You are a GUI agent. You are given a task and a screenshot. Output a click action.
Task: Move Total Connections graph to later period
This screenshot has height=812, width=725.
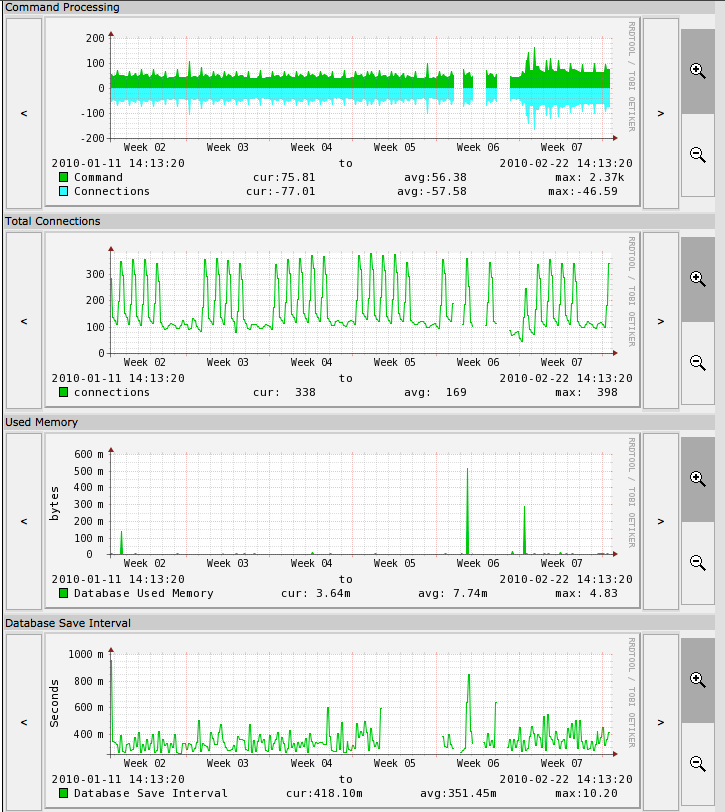tap(661, 321)
